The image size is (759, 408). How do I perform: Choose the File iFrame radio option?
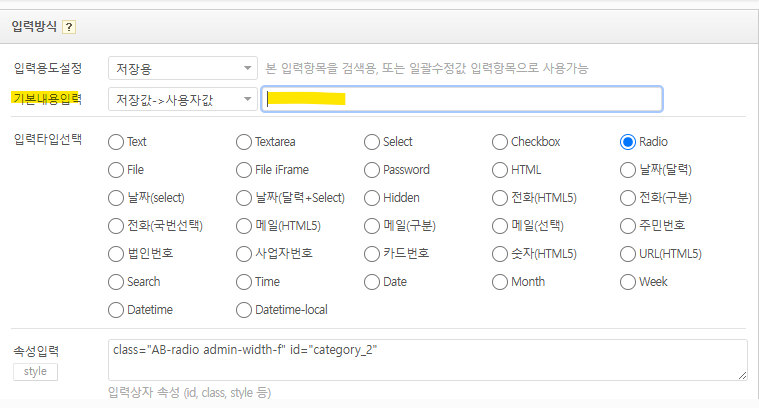pyautogui.click(x=244, y=170)
